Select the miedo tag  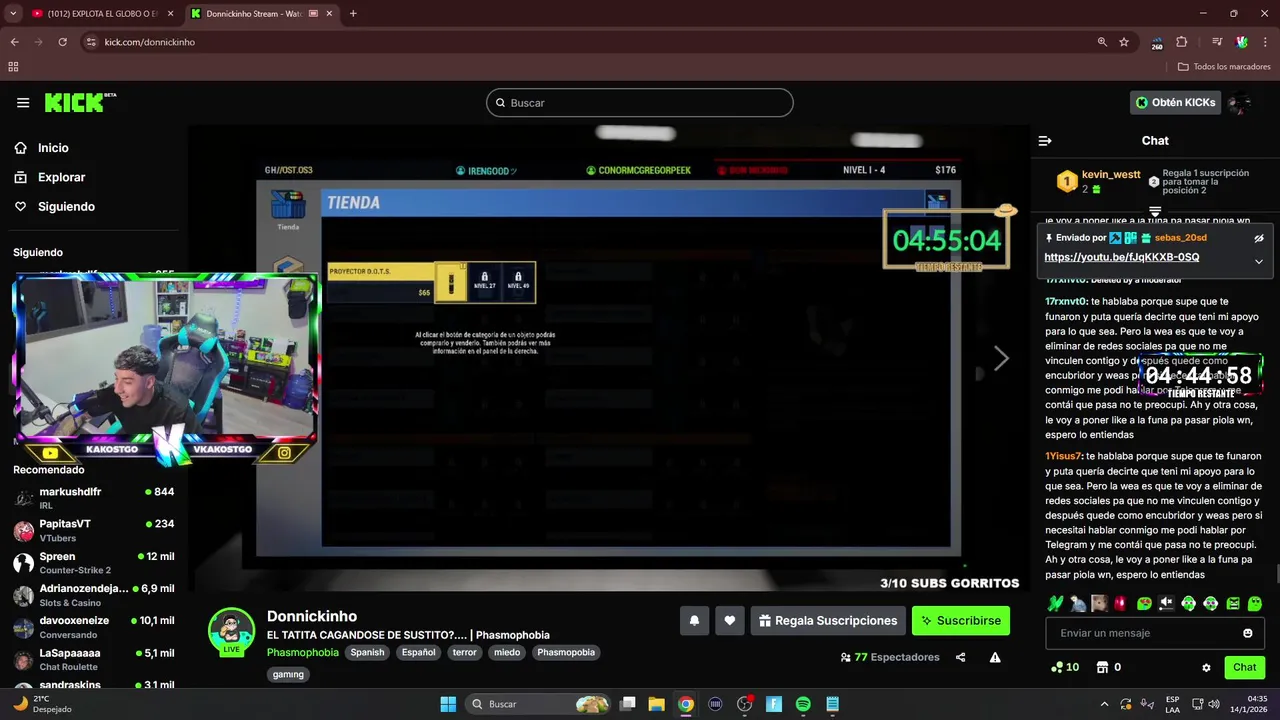507,652
